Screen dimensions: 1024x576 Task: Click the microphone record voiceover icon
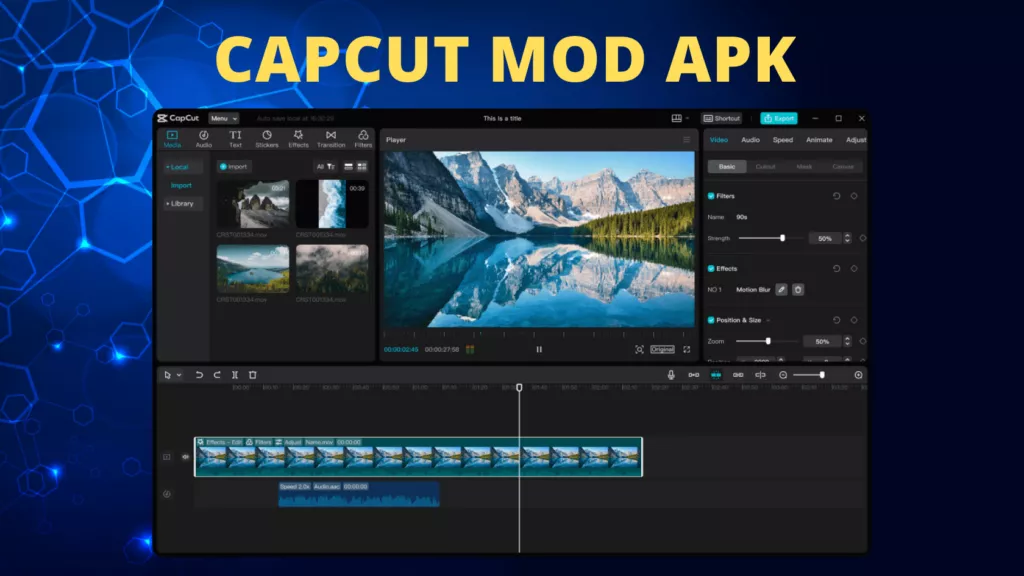(x=671, y=375)
